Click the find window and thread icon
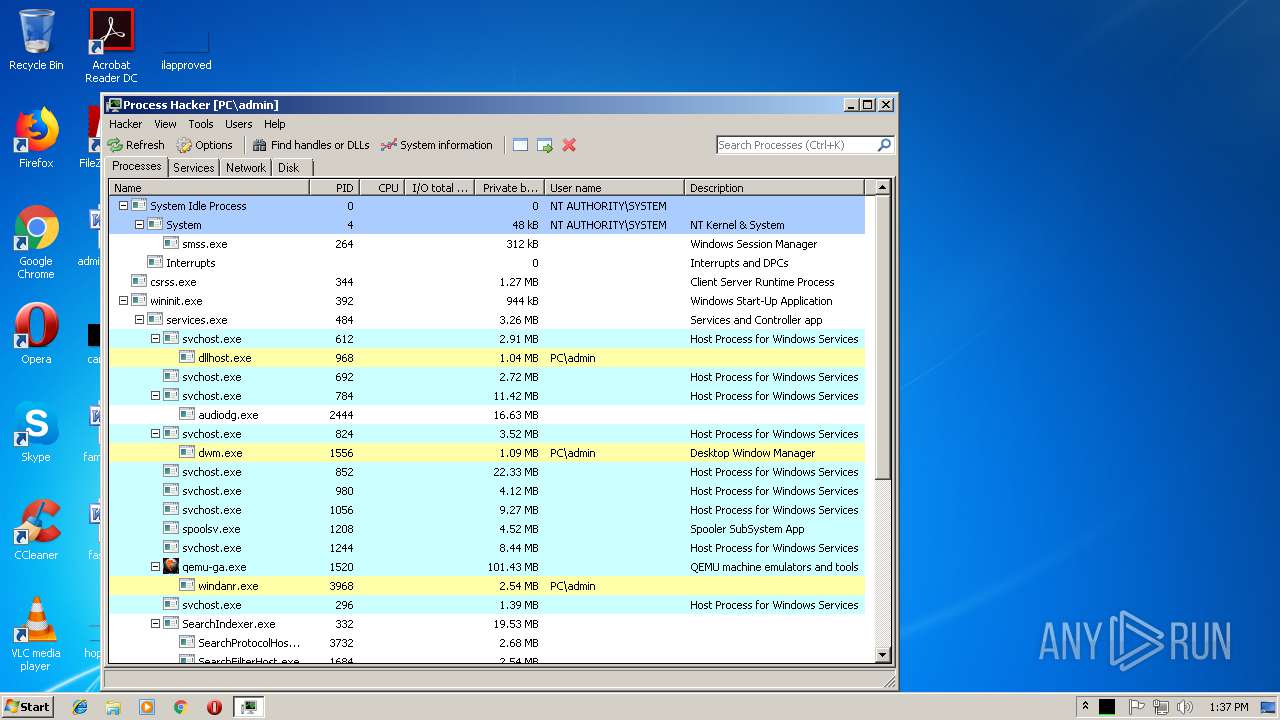The image size is (1280, 720). click(x=545, y=145)
